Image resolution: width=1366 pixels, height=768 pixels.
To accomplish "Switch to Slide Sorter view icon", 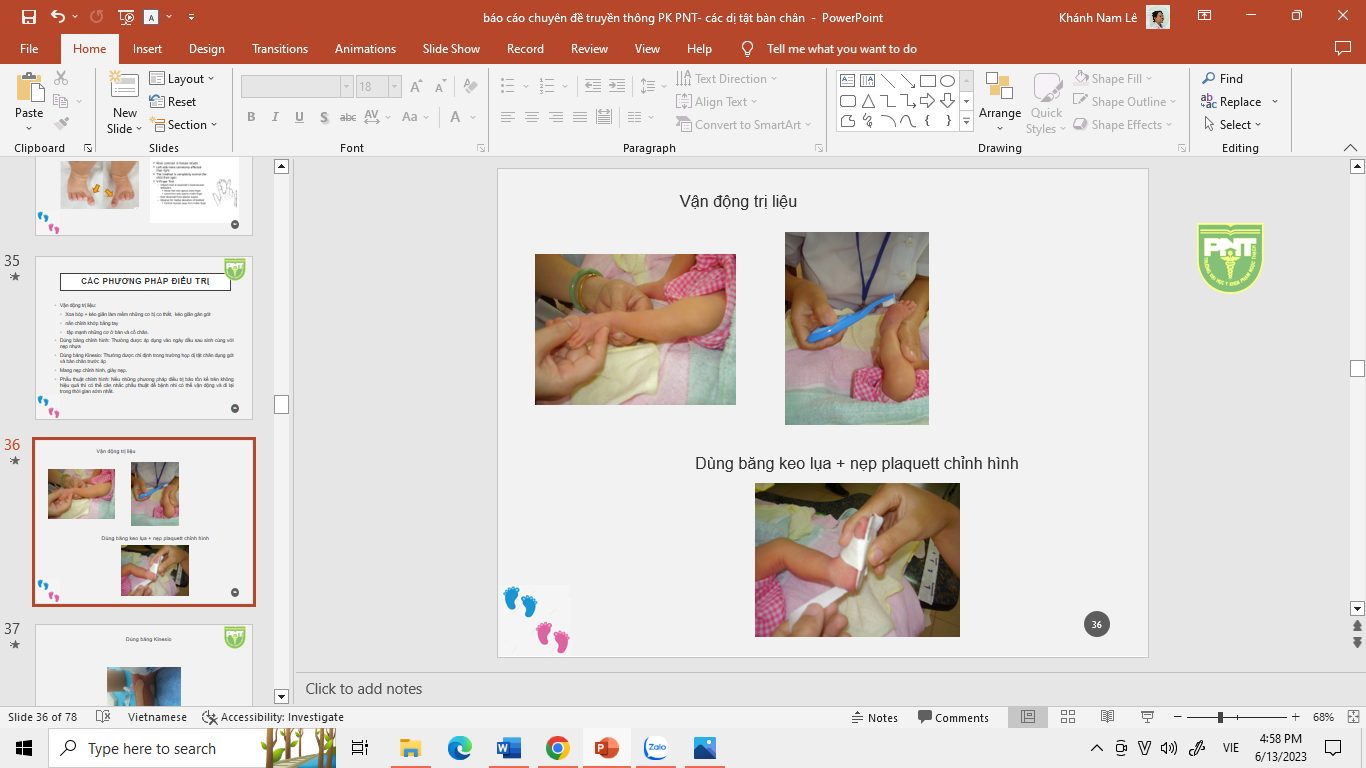I will click(x=1068, y=717).
